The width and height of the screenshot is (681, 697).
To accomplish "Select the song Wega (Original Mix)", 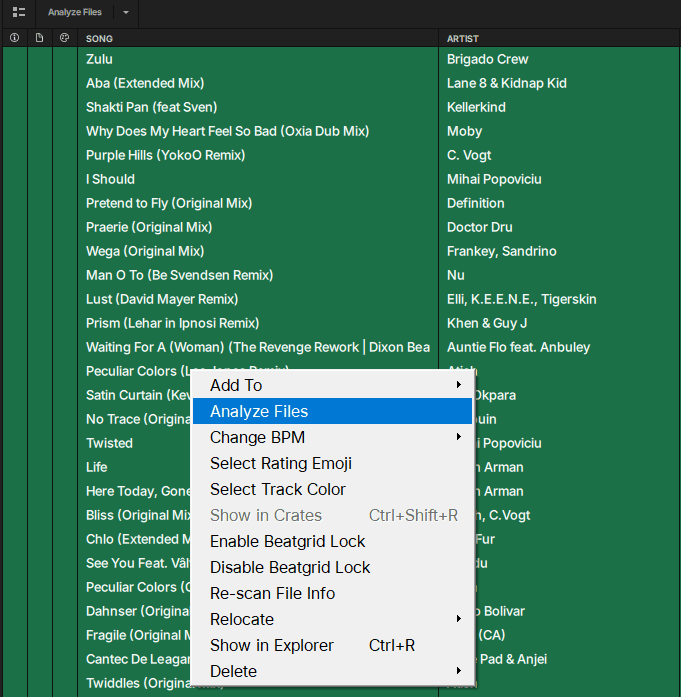I will (145, 251).
